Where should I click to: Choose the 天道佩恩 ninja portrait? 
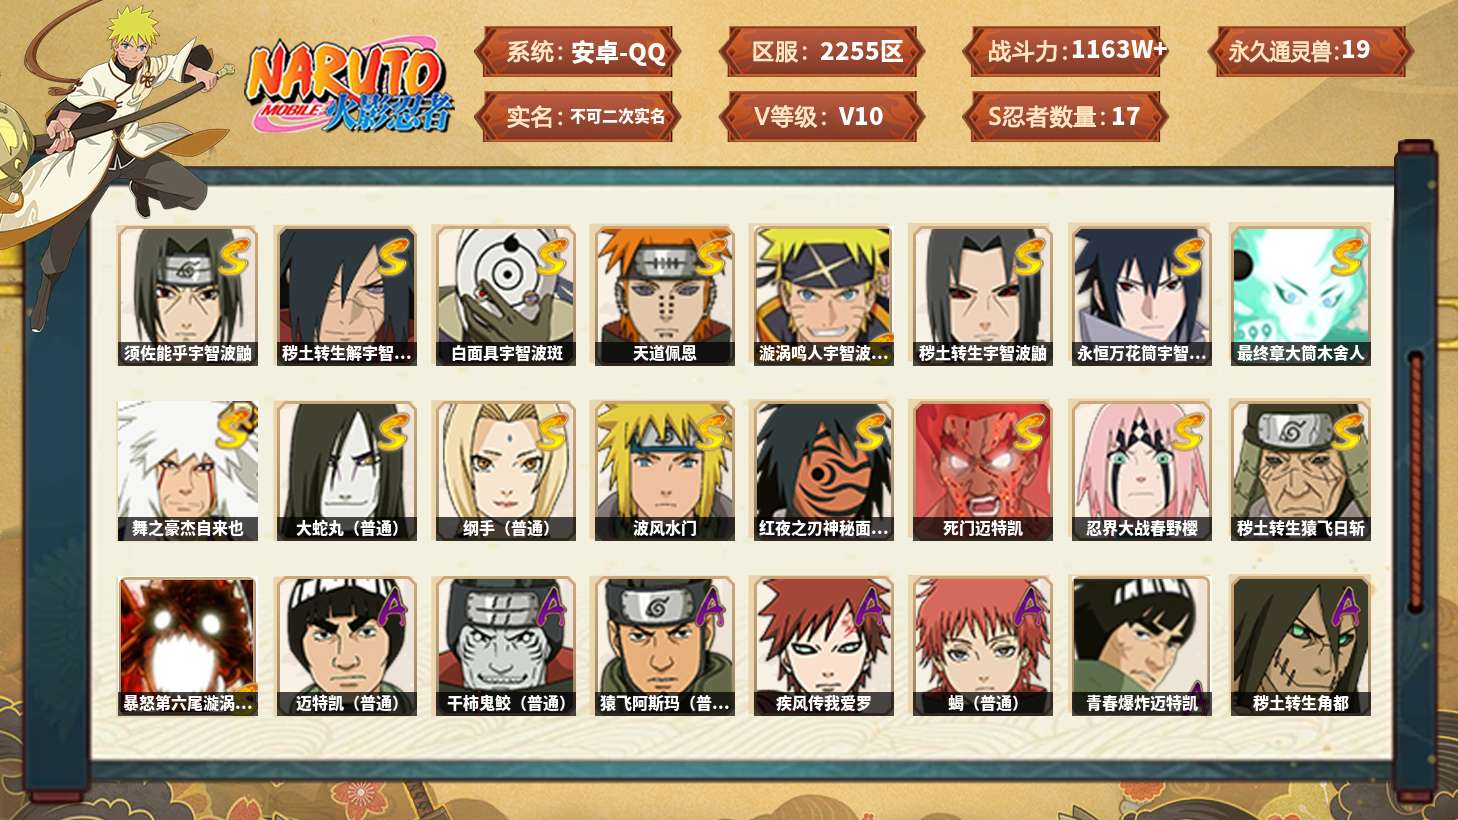[x=664, y=295]
